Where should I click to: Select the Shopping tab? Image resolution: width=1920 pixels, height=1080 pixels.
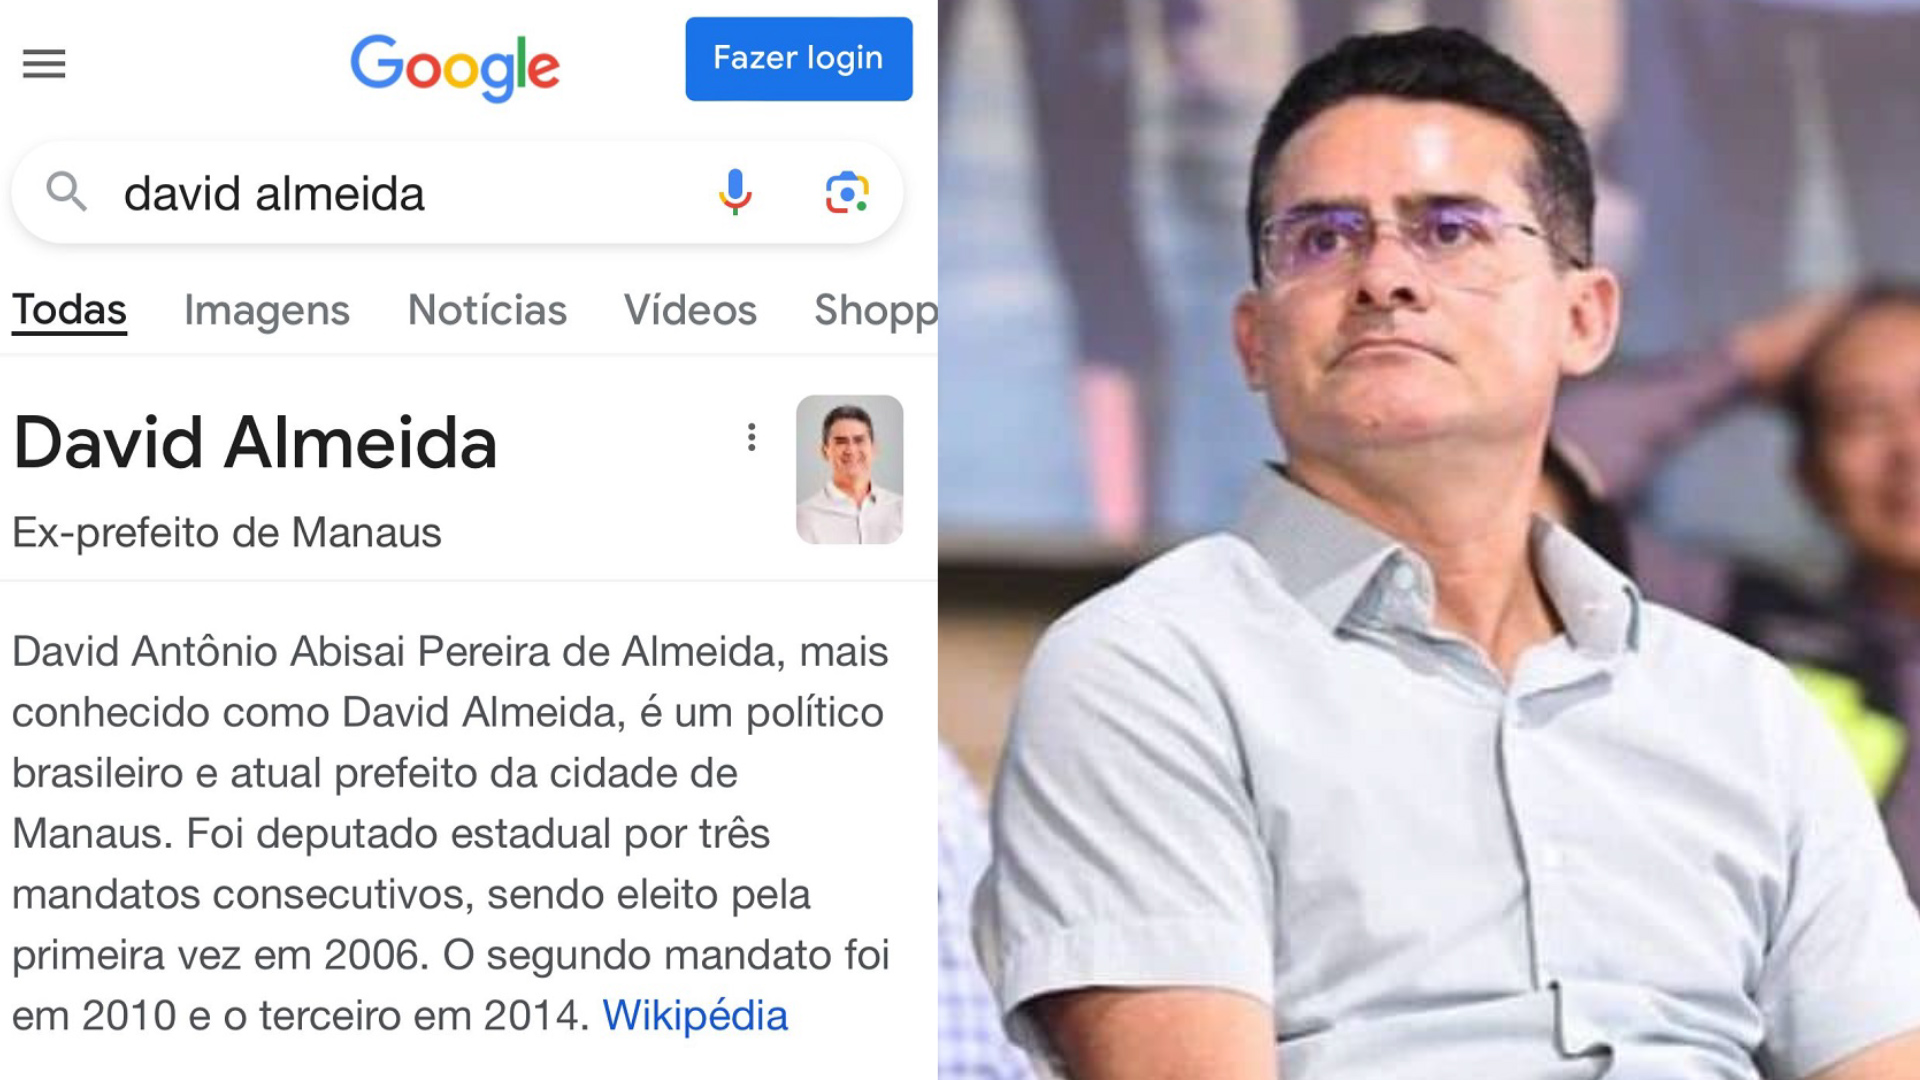pyautogui.click(x=875, y=311)
